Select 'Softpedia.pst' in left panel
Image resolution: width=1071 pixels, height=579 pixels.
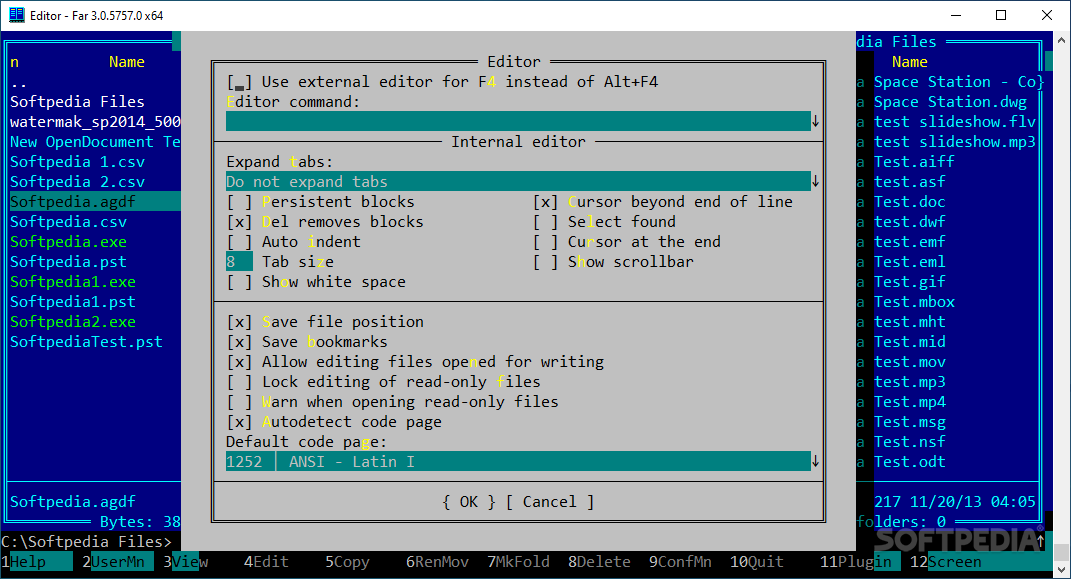pyautogui.click(x=68, y=262)
